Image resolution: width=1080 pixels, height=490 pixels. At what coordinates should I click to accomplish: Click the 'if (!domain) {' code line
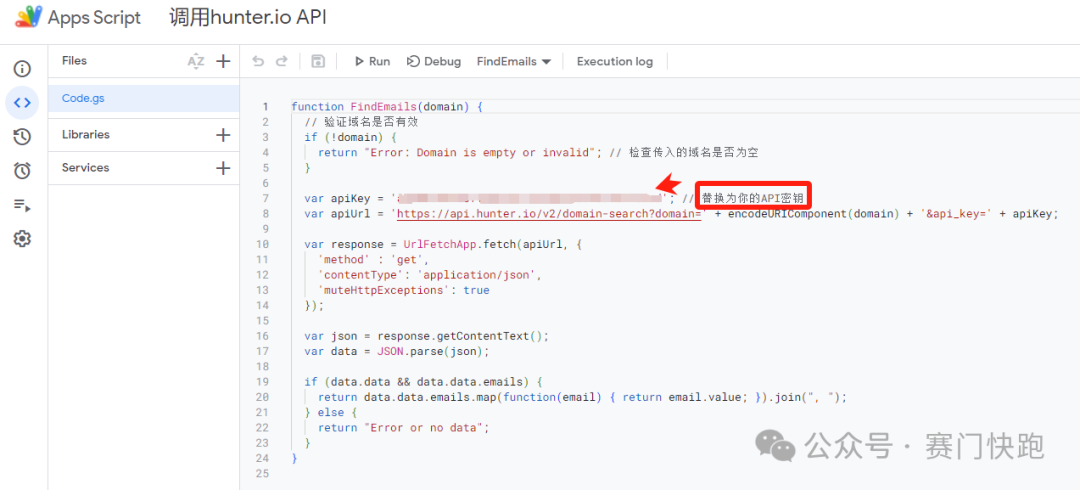click(351, 137)
